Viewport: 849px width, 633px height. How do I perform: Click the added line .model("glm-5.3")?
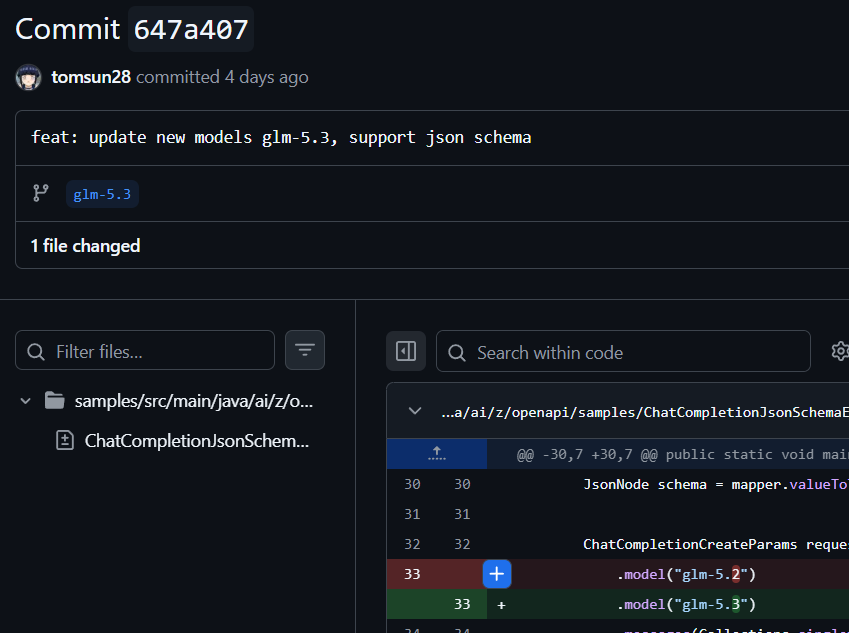pyautogui.click(x=686, y=604)
